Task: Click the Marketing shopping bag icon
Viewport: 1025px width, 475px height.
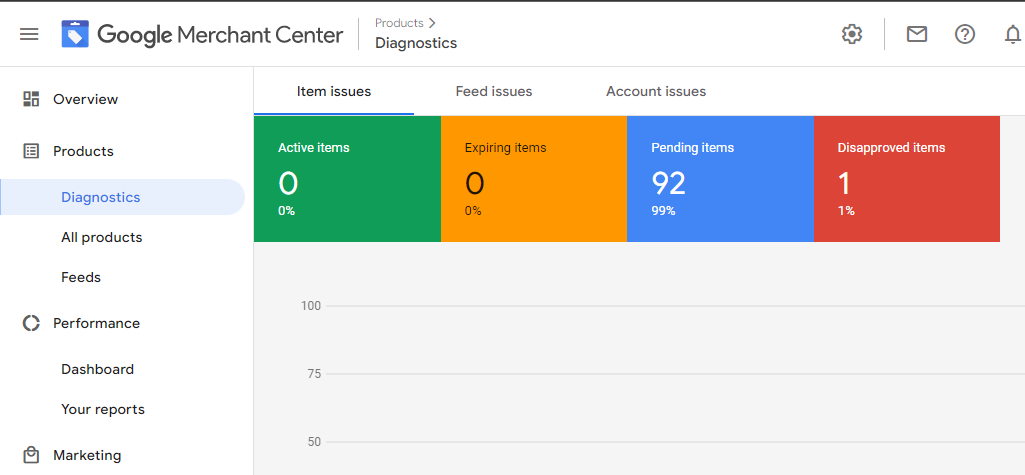Action: tap(31, 454)
